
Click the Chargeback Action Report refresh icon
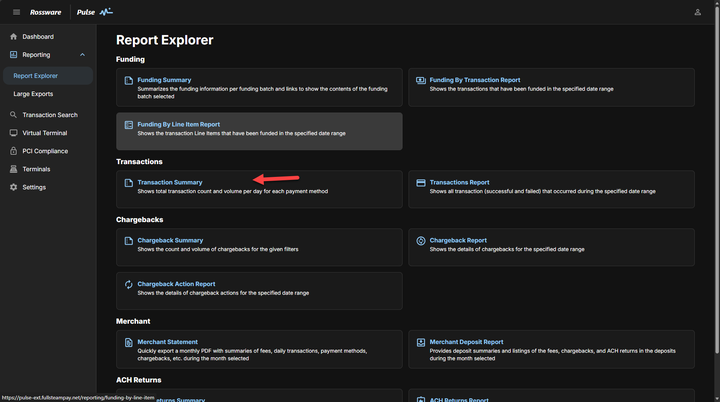click(128, 284)
